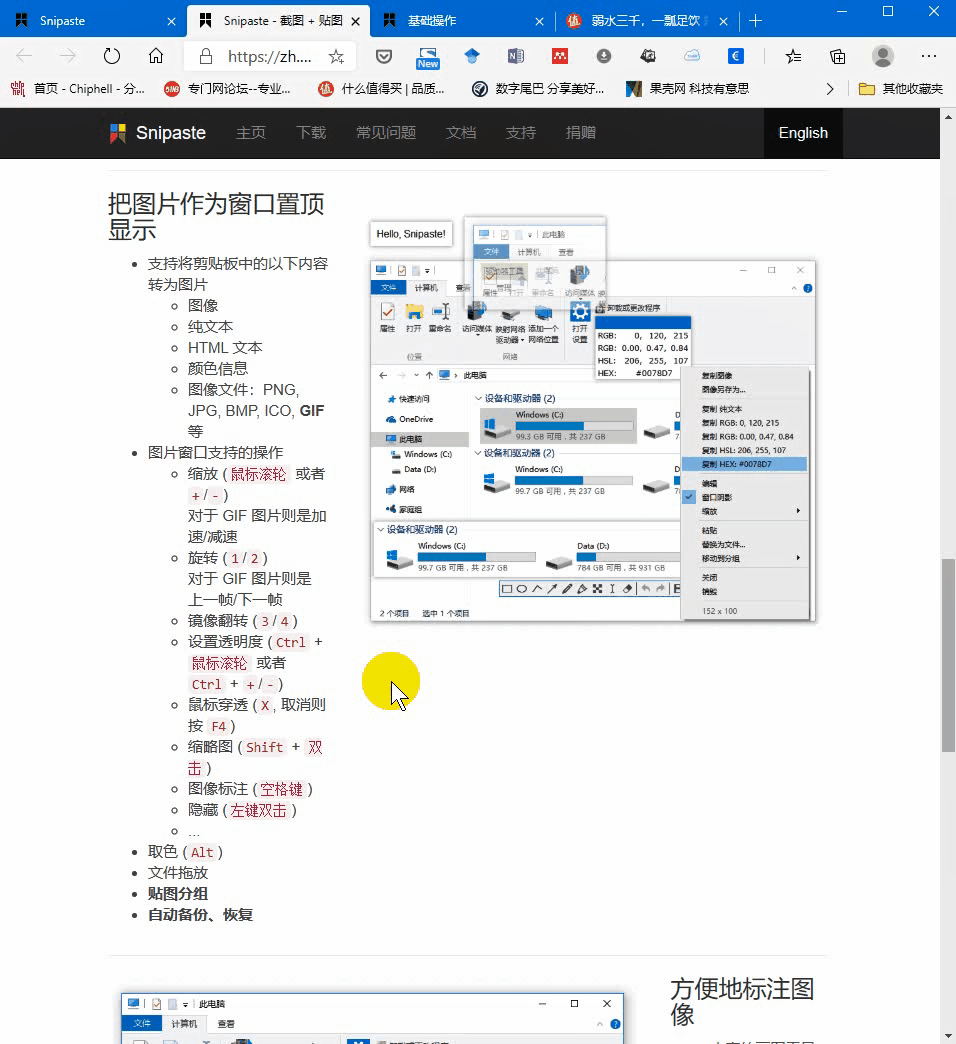Image resolution: width=956 pixels, height=1044 pixels.
Task: Click the HTML 文本 list item
Action: [225, 348]
